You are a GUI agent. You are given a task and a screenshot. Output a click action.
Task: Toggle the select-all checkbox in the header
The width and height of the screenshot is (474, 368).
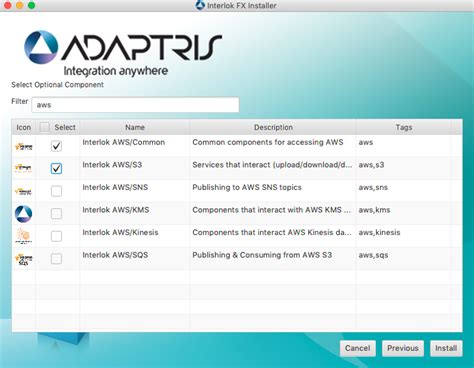tap(45, 127)
